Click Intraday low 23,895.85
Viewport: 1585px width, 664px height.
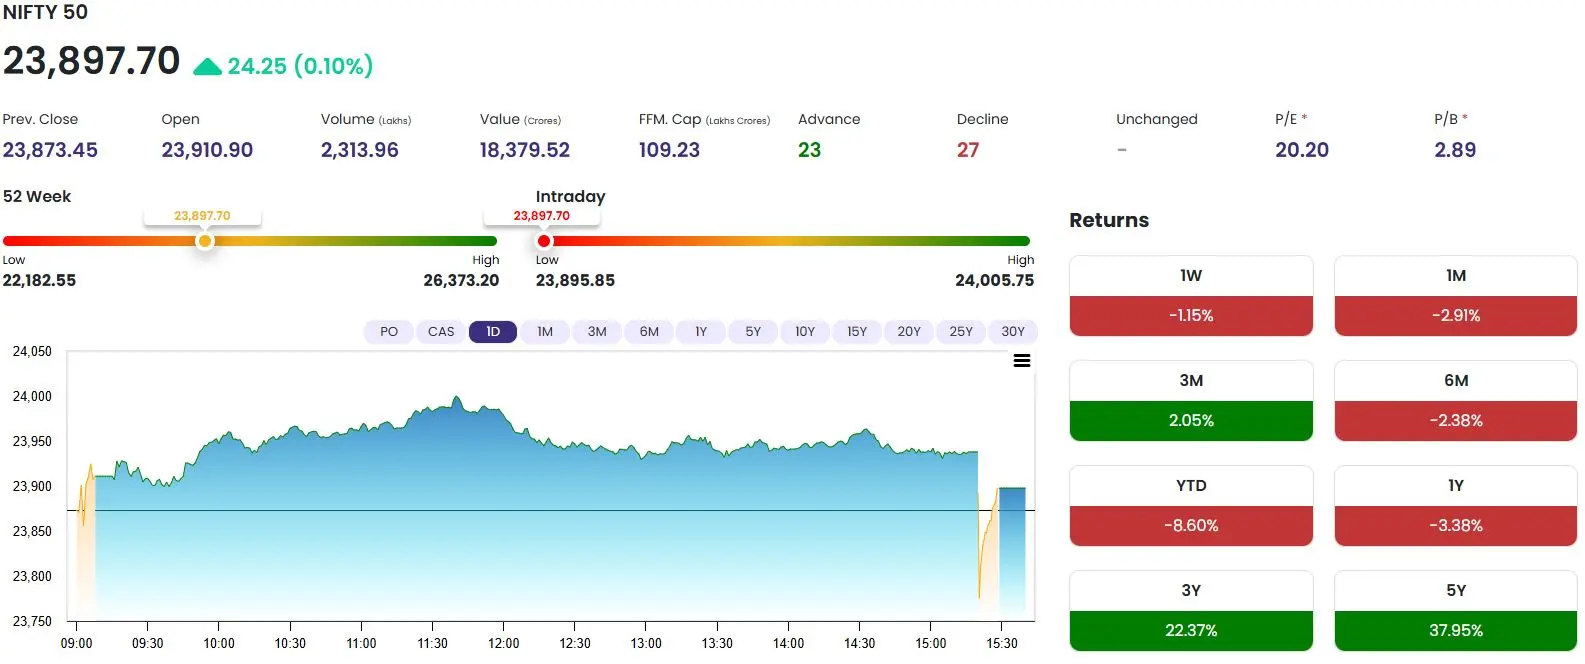pyautogui.click(x=575, y=281)
